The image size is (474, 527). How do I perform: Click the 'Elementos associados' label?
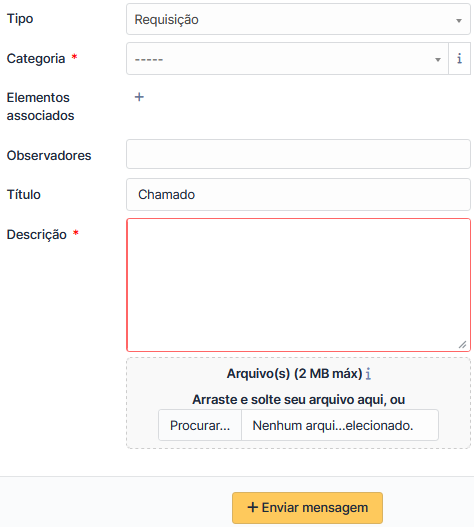click(x=40, y=107)
